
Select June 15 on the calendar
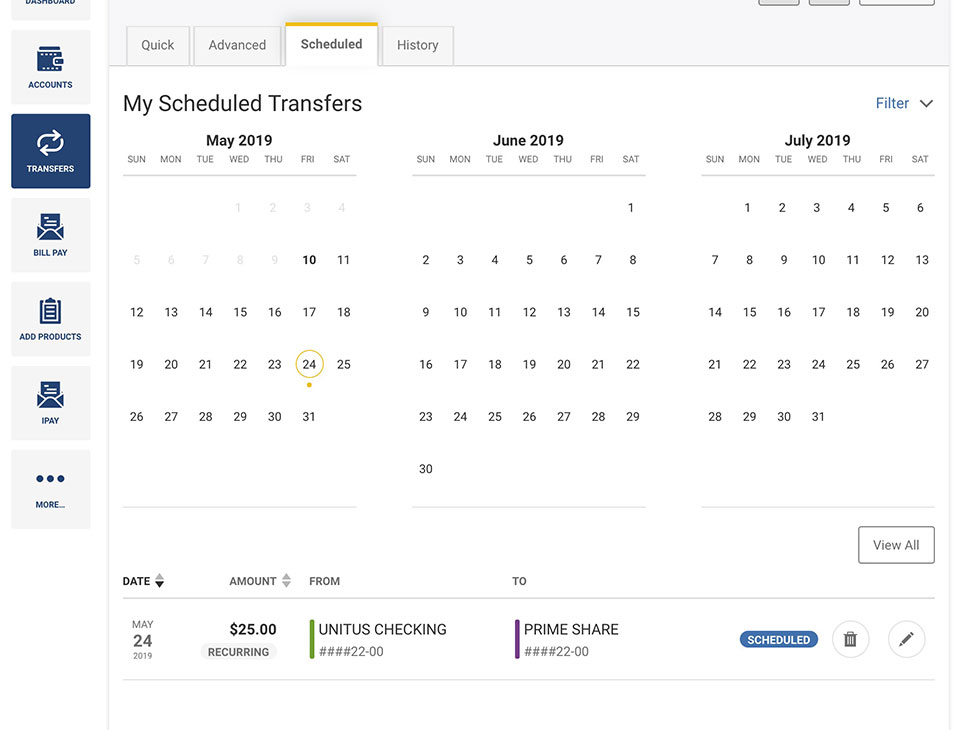(632, 312)
